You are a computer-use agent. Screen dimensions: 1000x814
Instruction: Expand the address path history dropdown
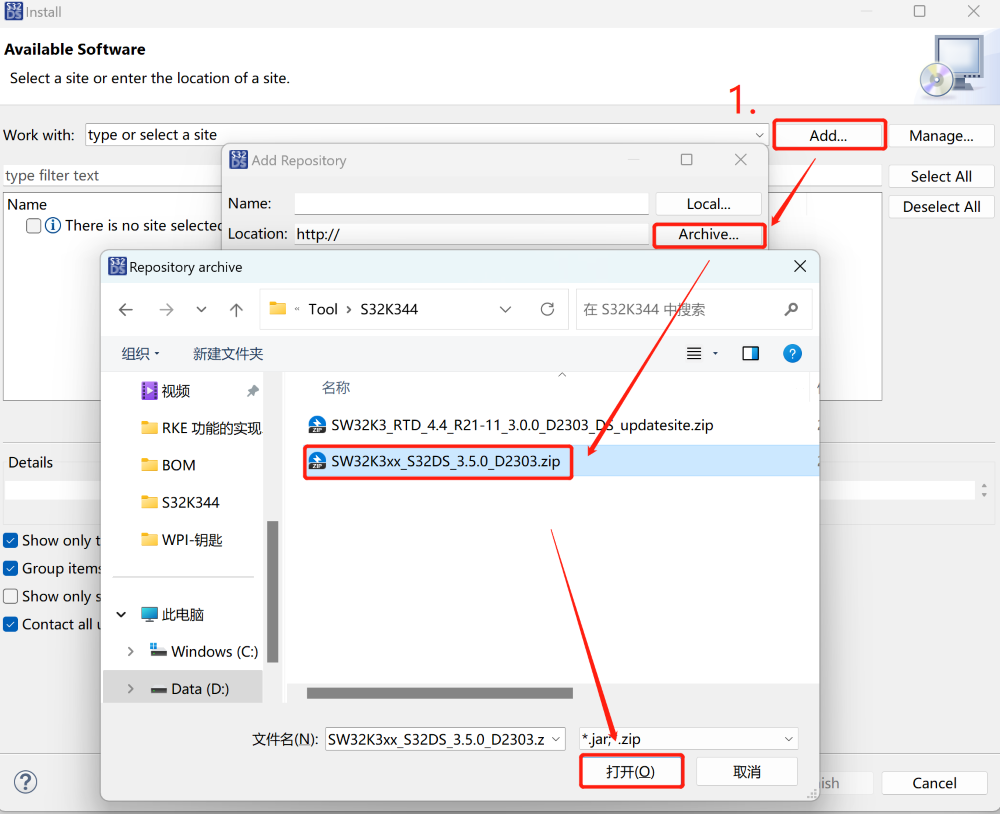[506, 309]
